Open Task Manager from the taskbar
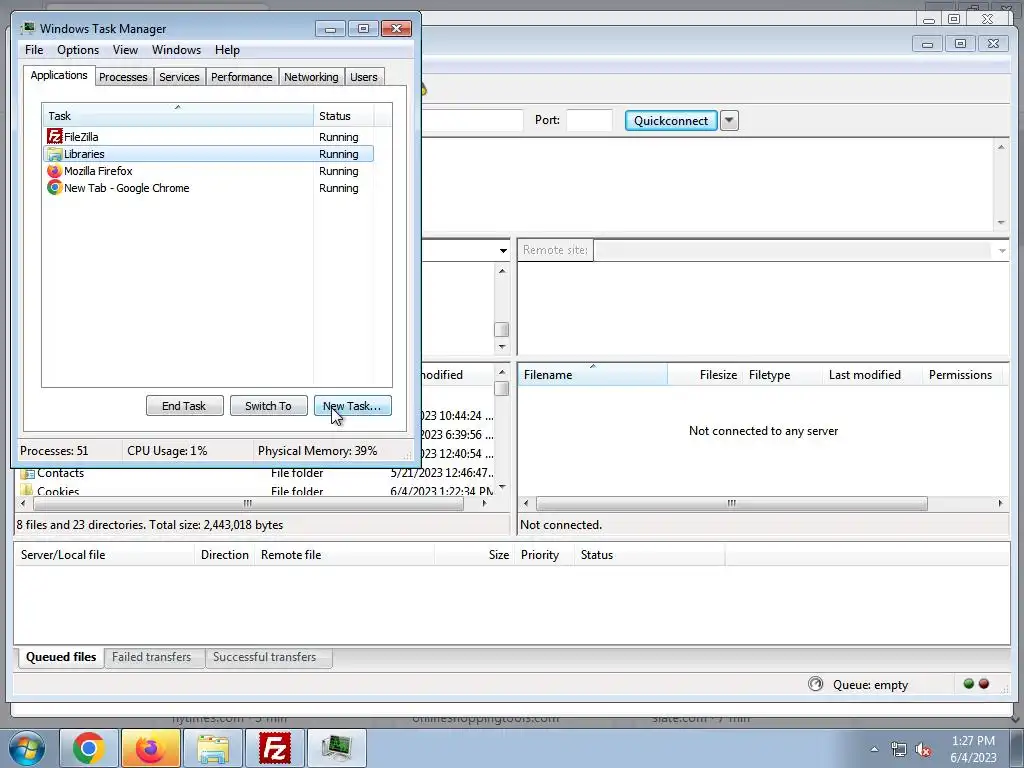 coord(336,748)
